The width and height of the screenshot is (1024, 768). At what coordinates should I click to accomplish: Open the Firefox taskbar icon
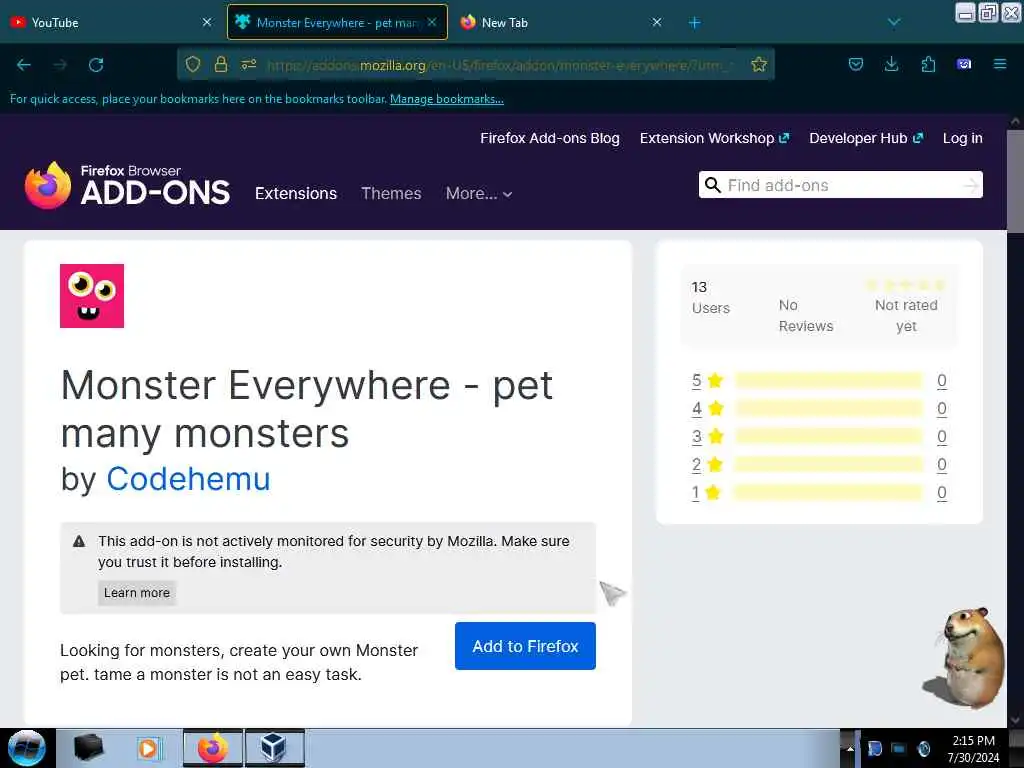pyautogui.click(x=213, y=748)
